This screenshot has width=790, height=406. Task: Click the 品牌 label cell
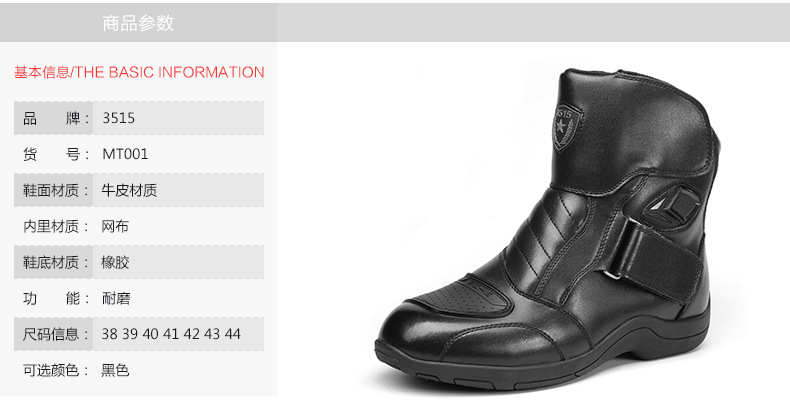coord(53,118)
